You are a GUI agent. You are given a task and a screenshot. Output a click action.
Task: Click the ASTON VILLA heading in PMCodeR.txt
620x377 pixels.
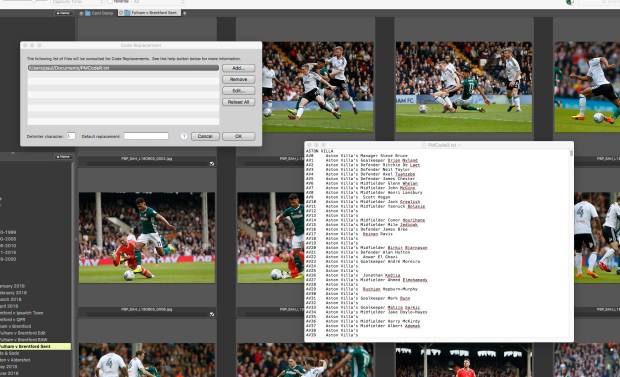point(319,151)
